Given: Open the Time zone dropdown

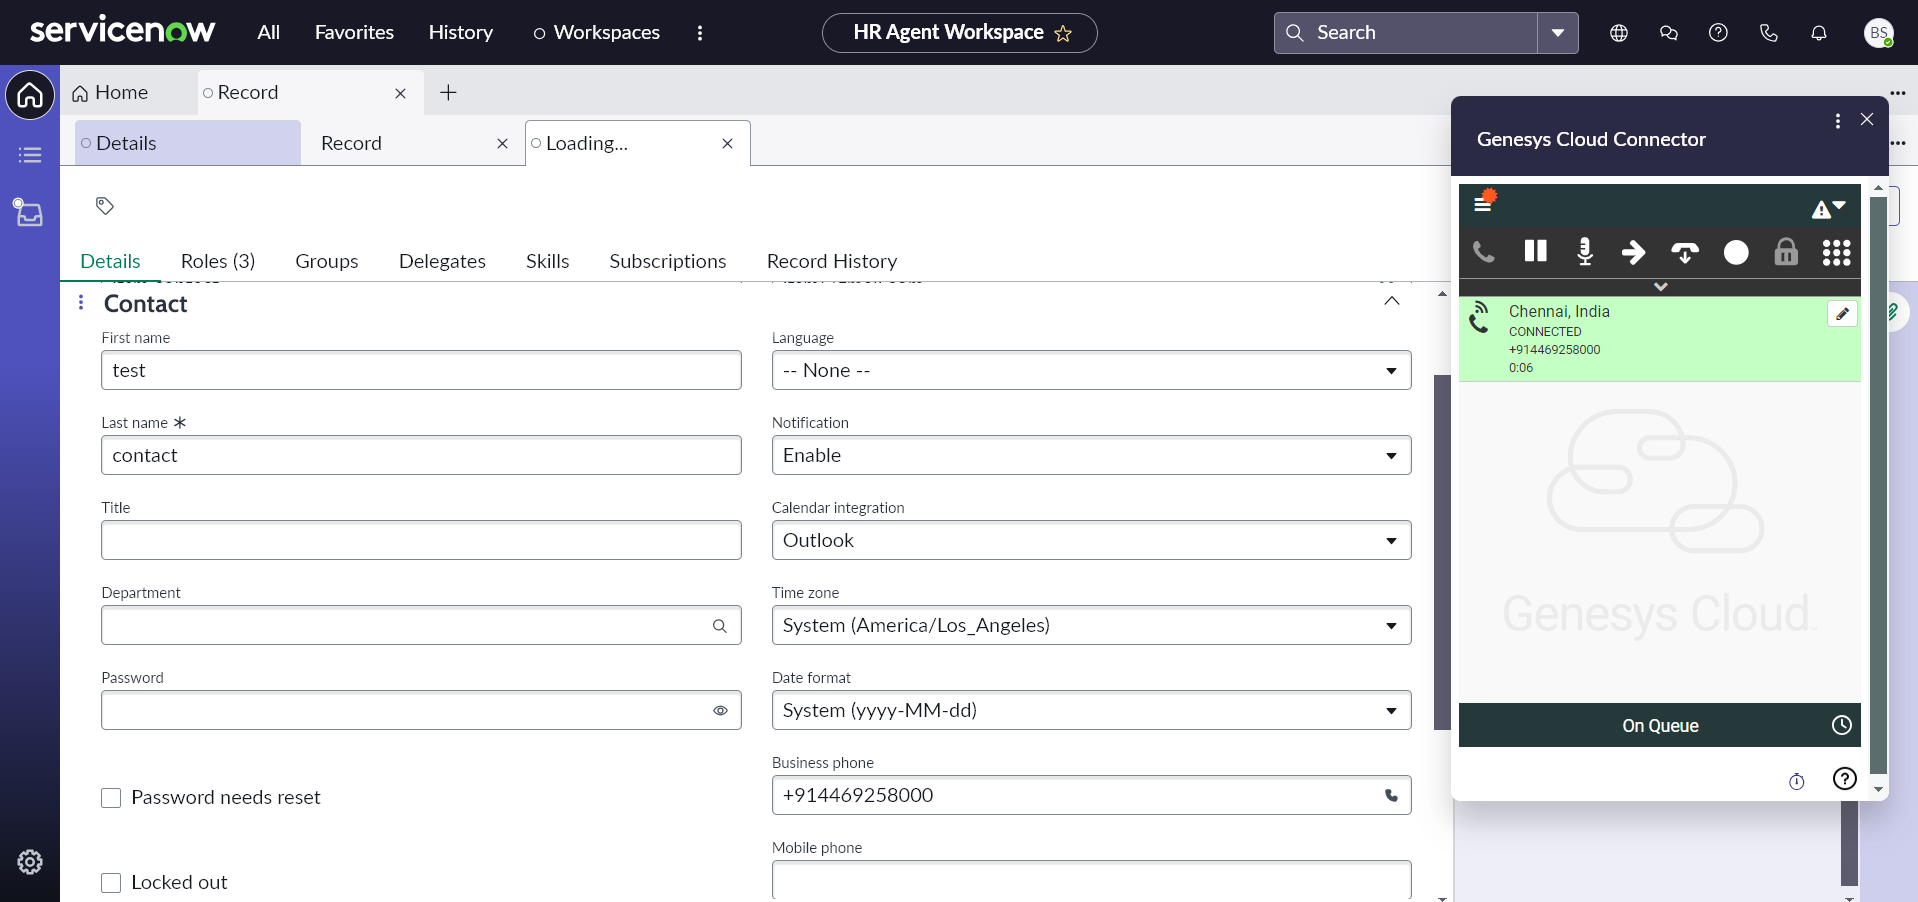Looking at the screenshot, I should pyautogui.click(x=1091, y=625).
